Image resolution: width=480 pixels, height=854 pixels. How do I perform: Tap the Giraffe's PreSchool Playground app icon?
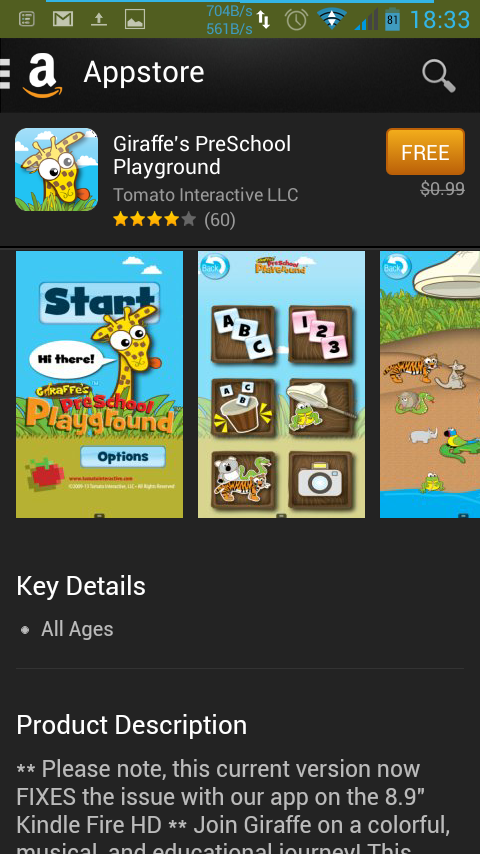click(x=57, y=169)
